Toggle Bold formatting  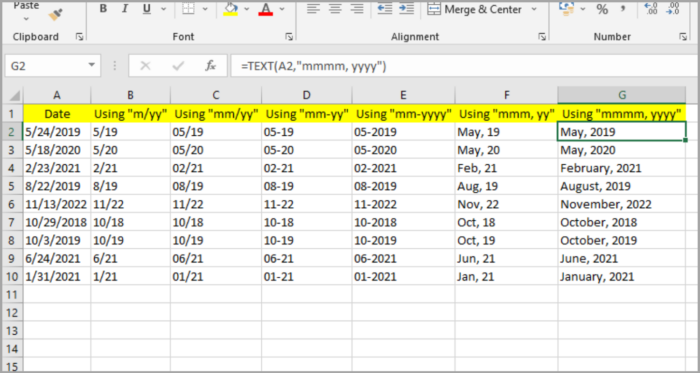tap(103, 9)
